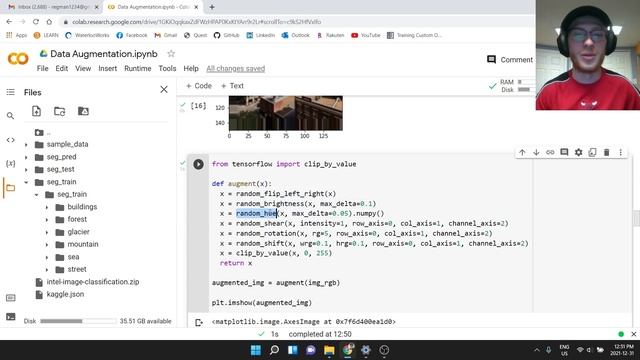The image size is (640, 360).
Task: Expand the glacier folder
Action: tap(47, 232)
